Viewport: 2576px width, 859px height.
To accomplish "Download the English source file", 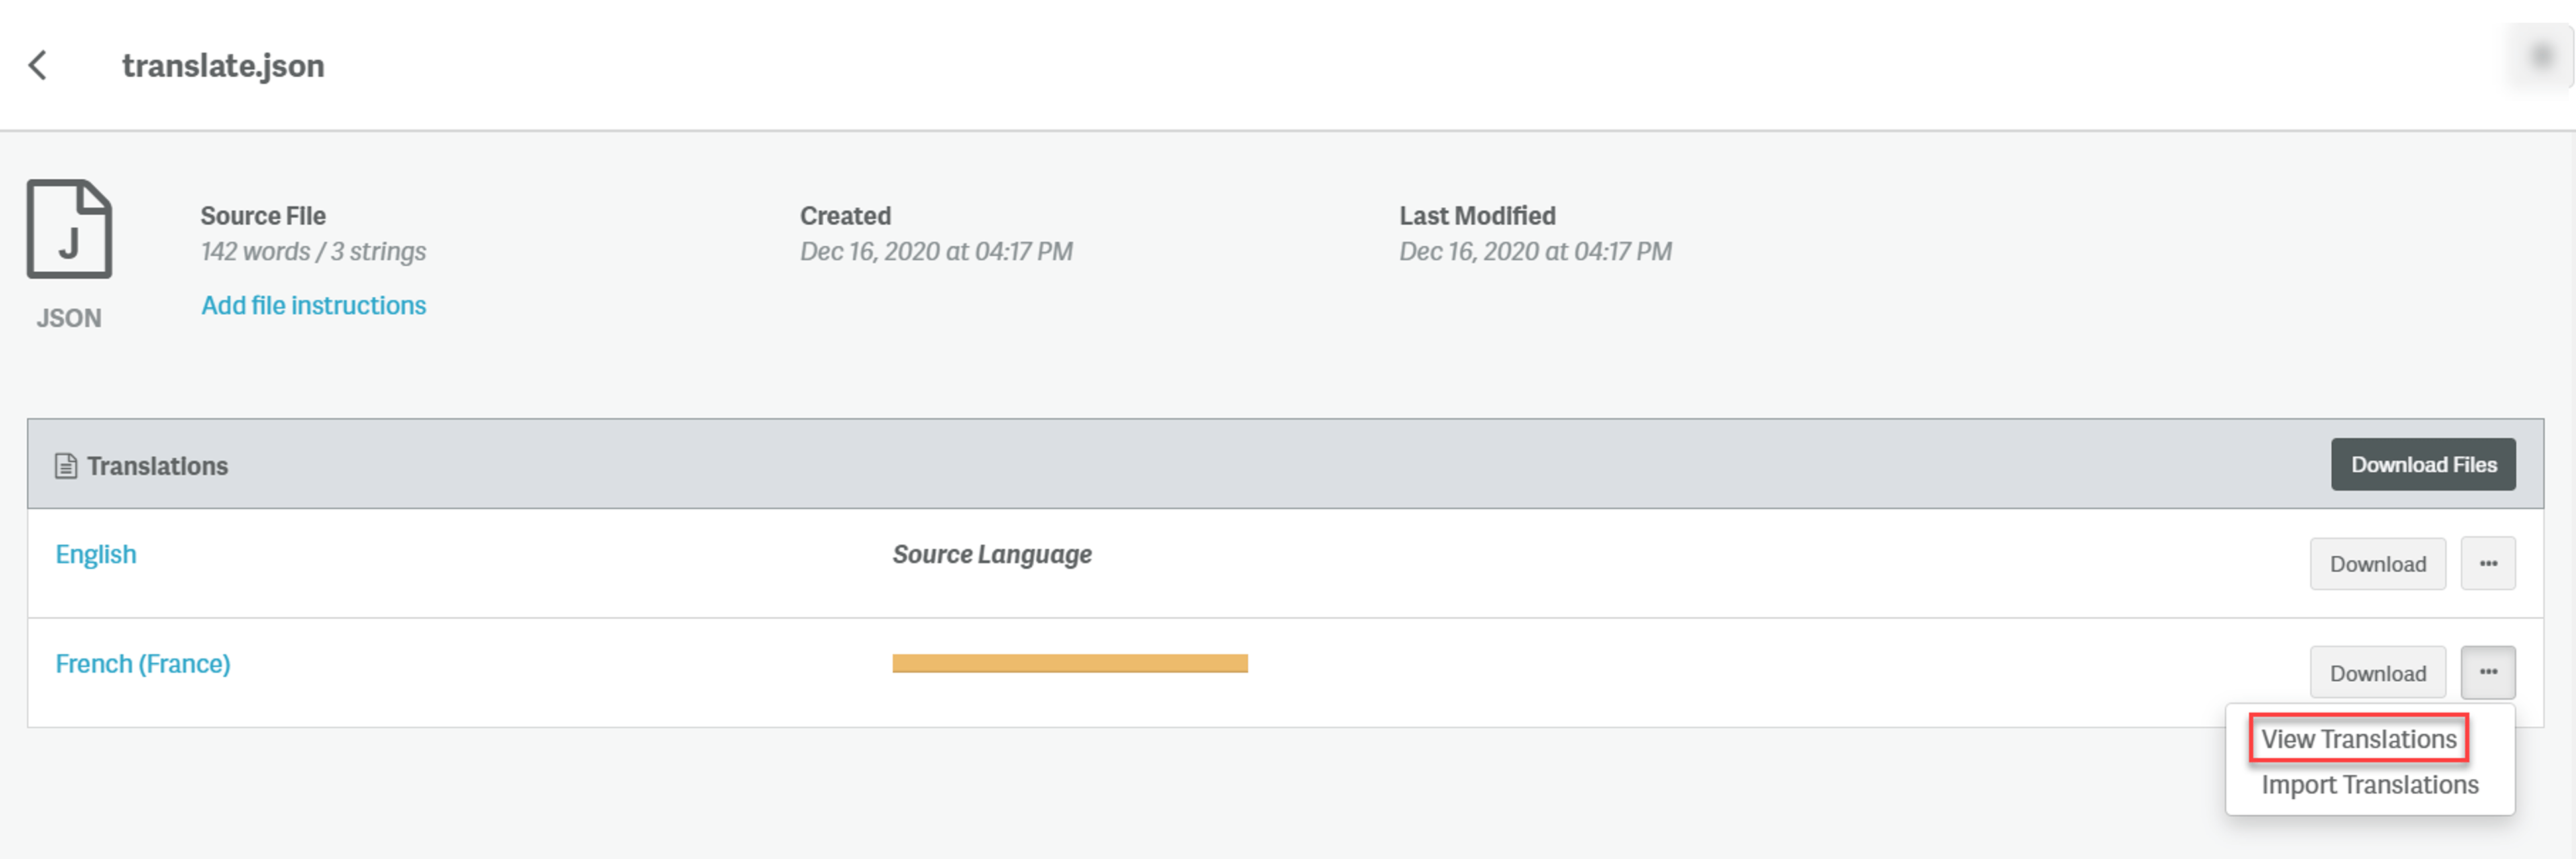I will click(2378, 564).
